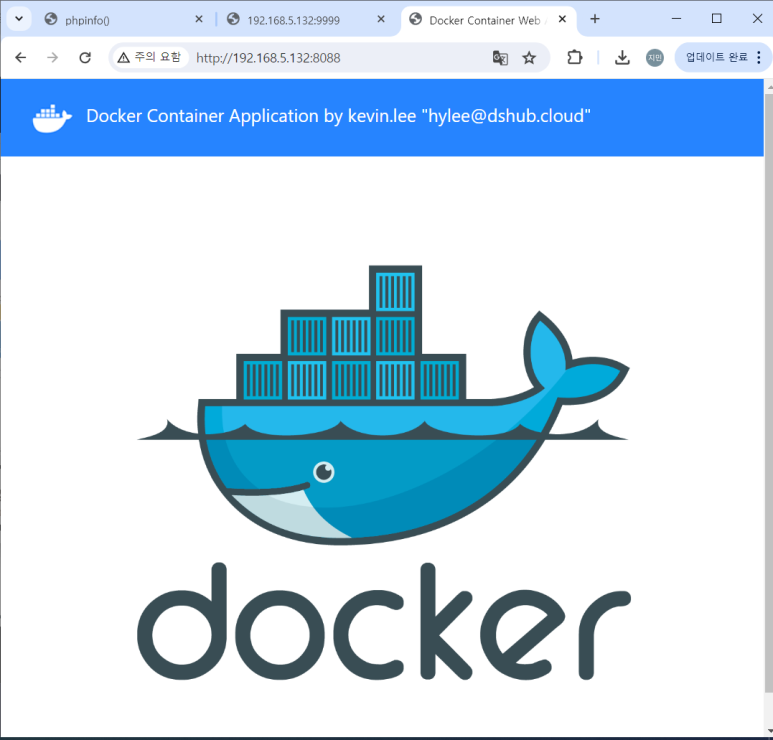The image size is (773, 740).
Task: Close the 192.168.5.132:9999 tab
Action: click(x=381, y=19)
